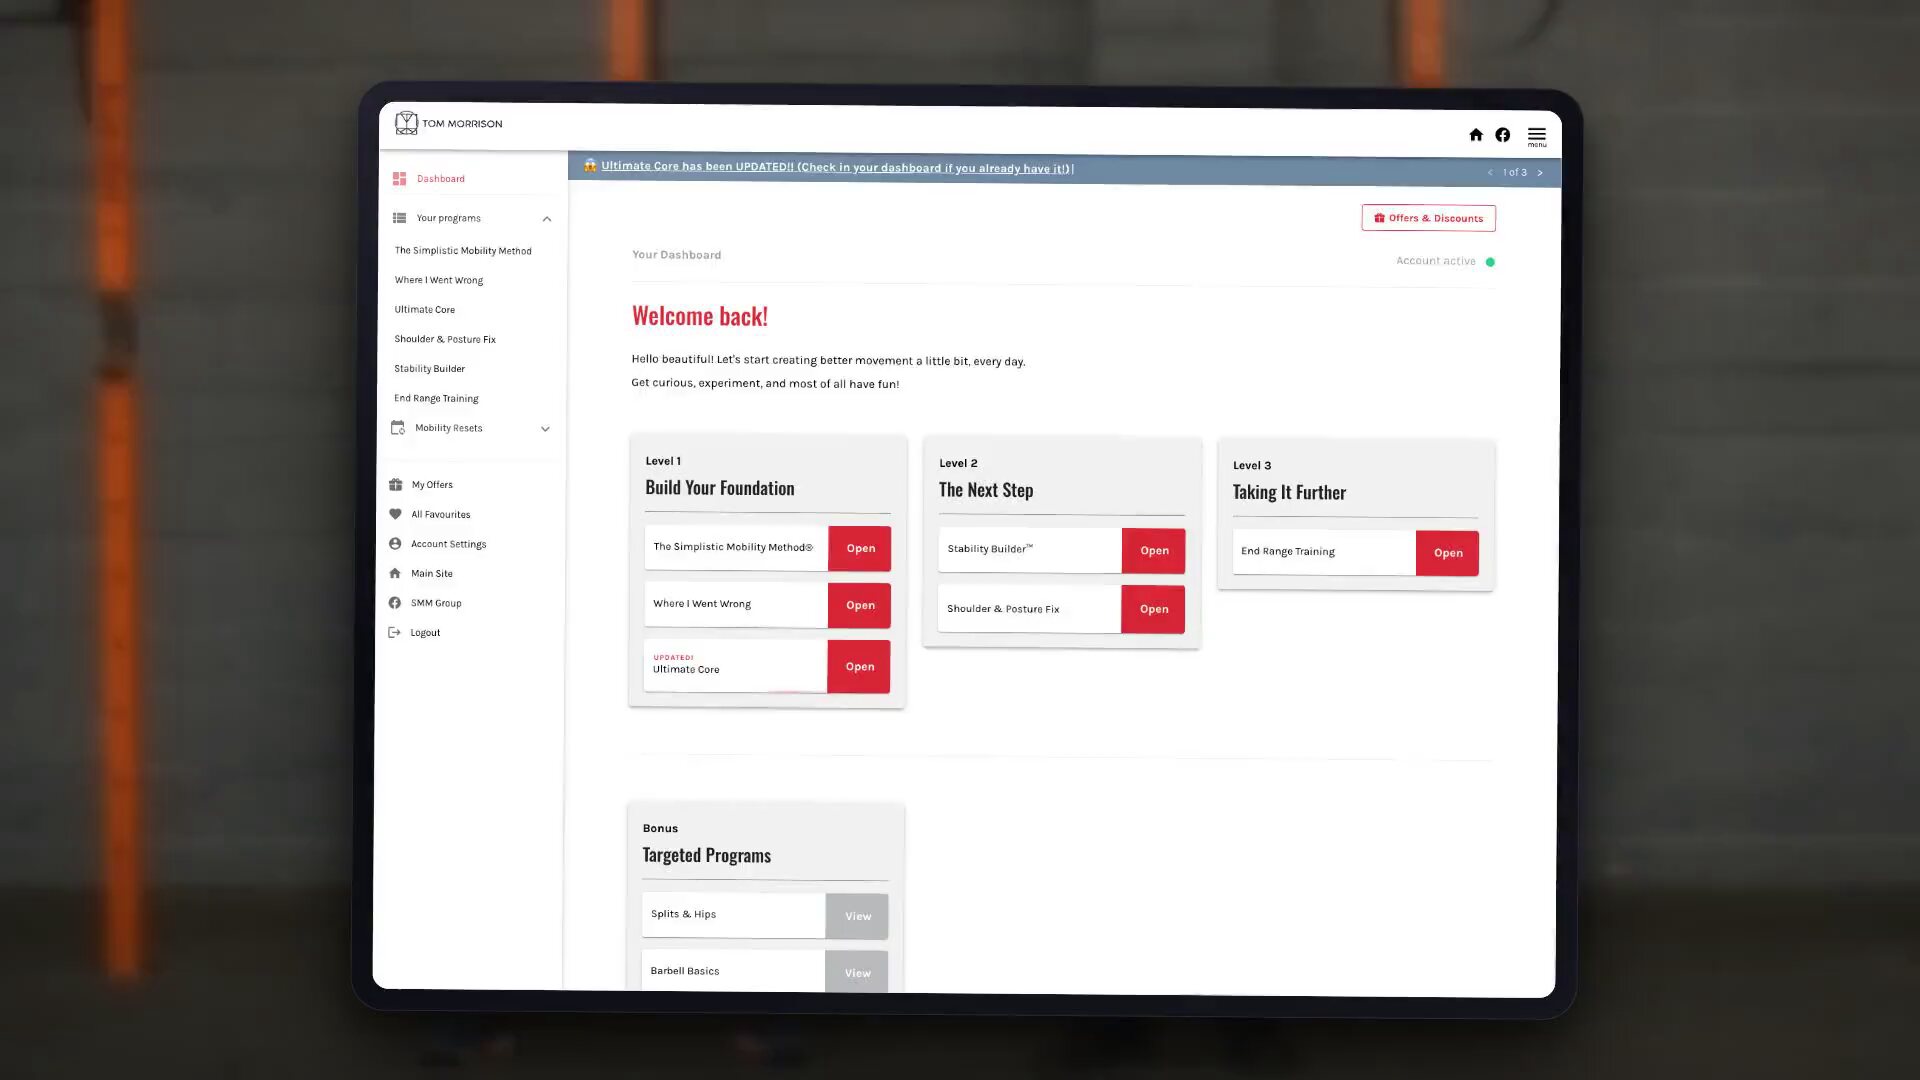This screenshot has height=1080, width=1920.
Task: View the Splits & Hips program
Action: 857,916
